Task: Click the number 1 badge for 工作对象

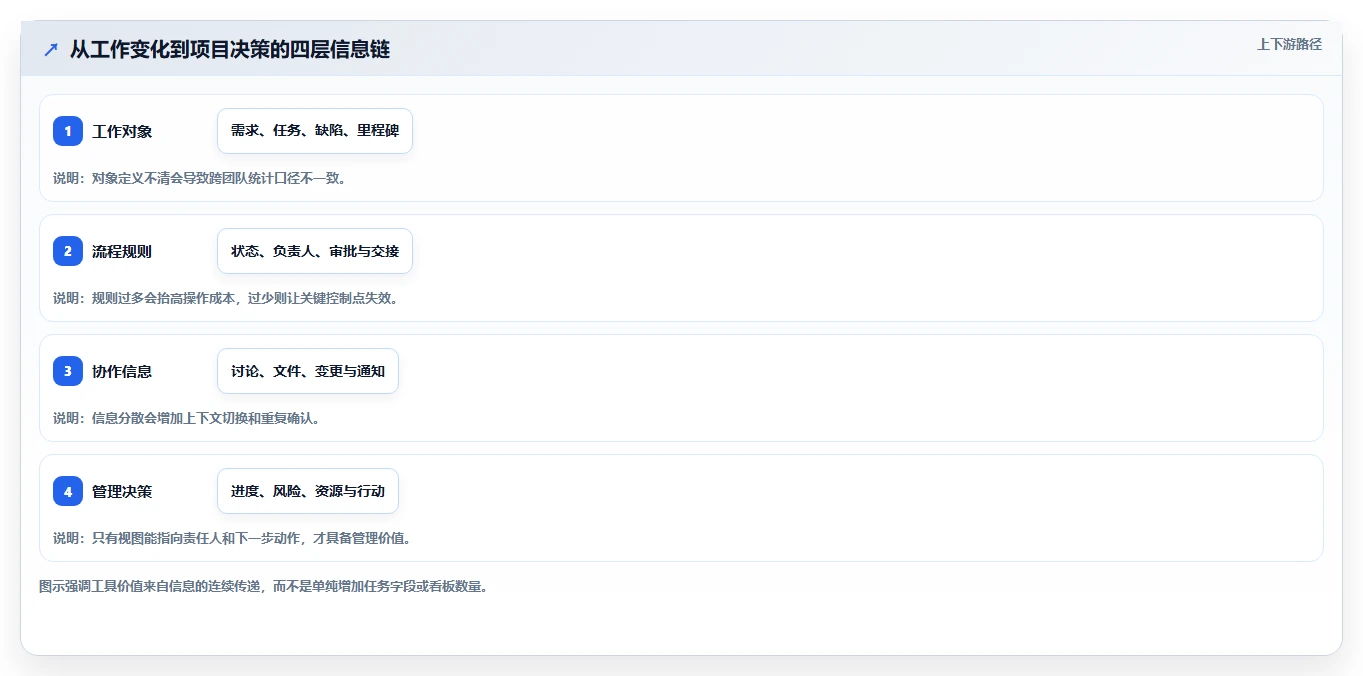Action: [68, 131]
